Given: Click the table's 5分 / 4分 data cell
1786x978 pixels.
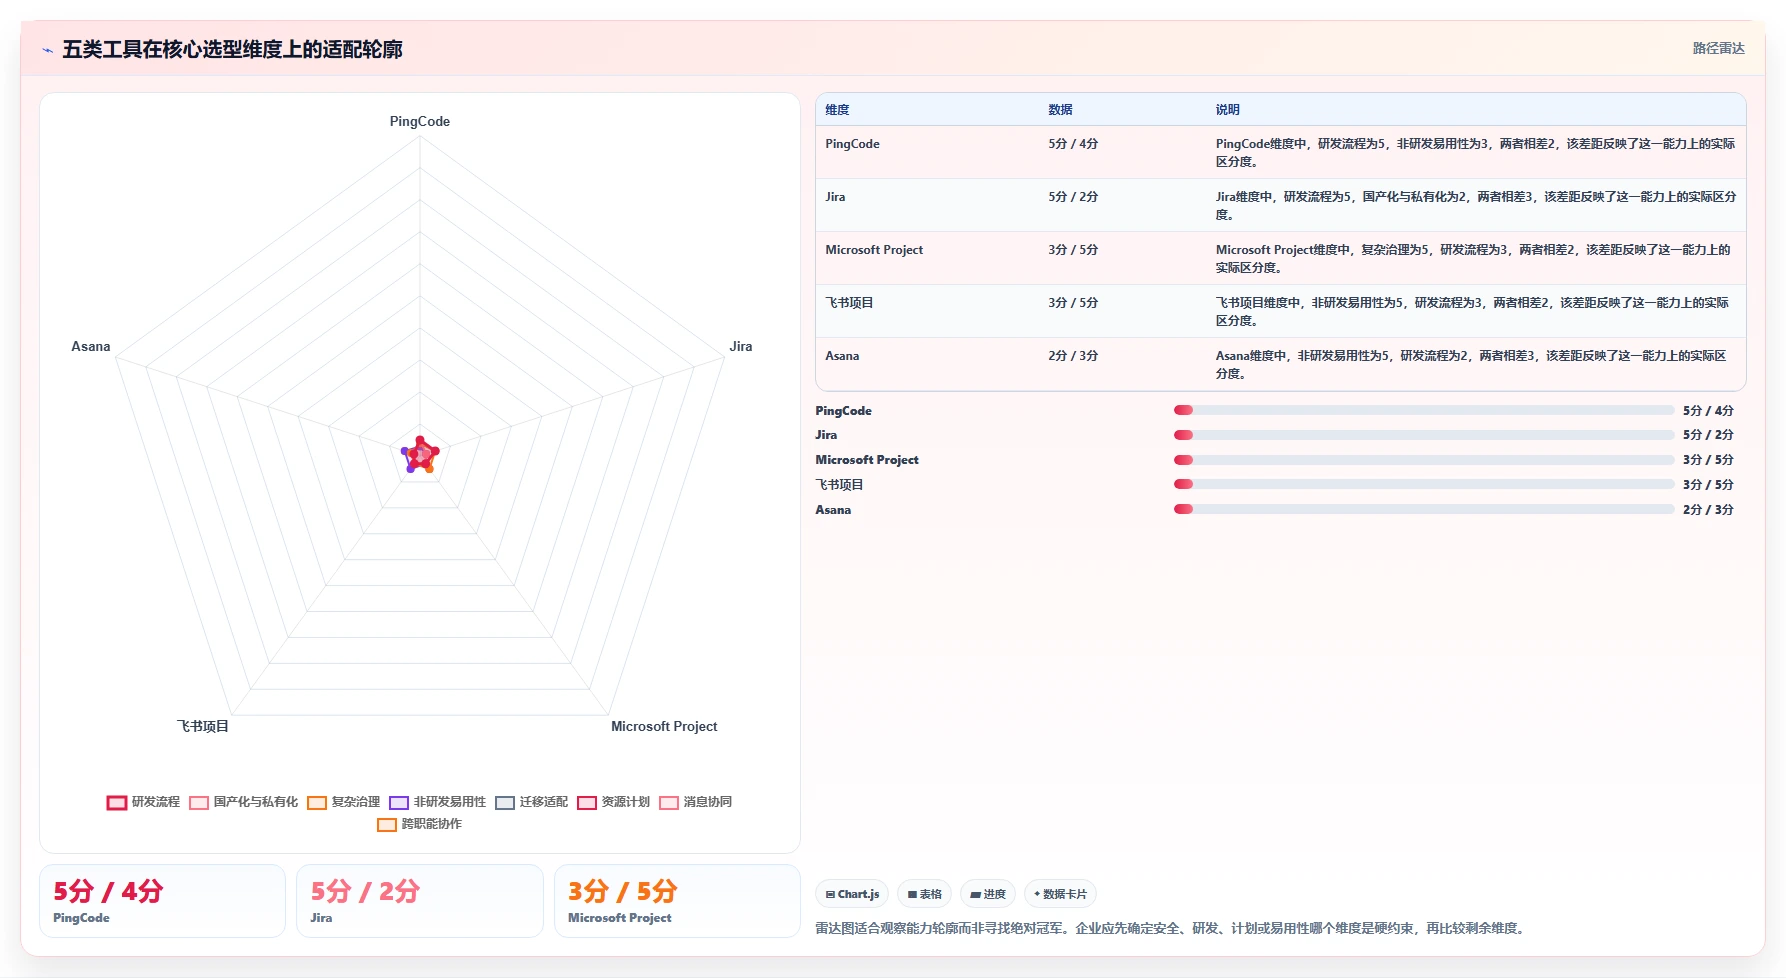Looking at the screenshot, I should pyautogui.click(x=1073, y=144).
